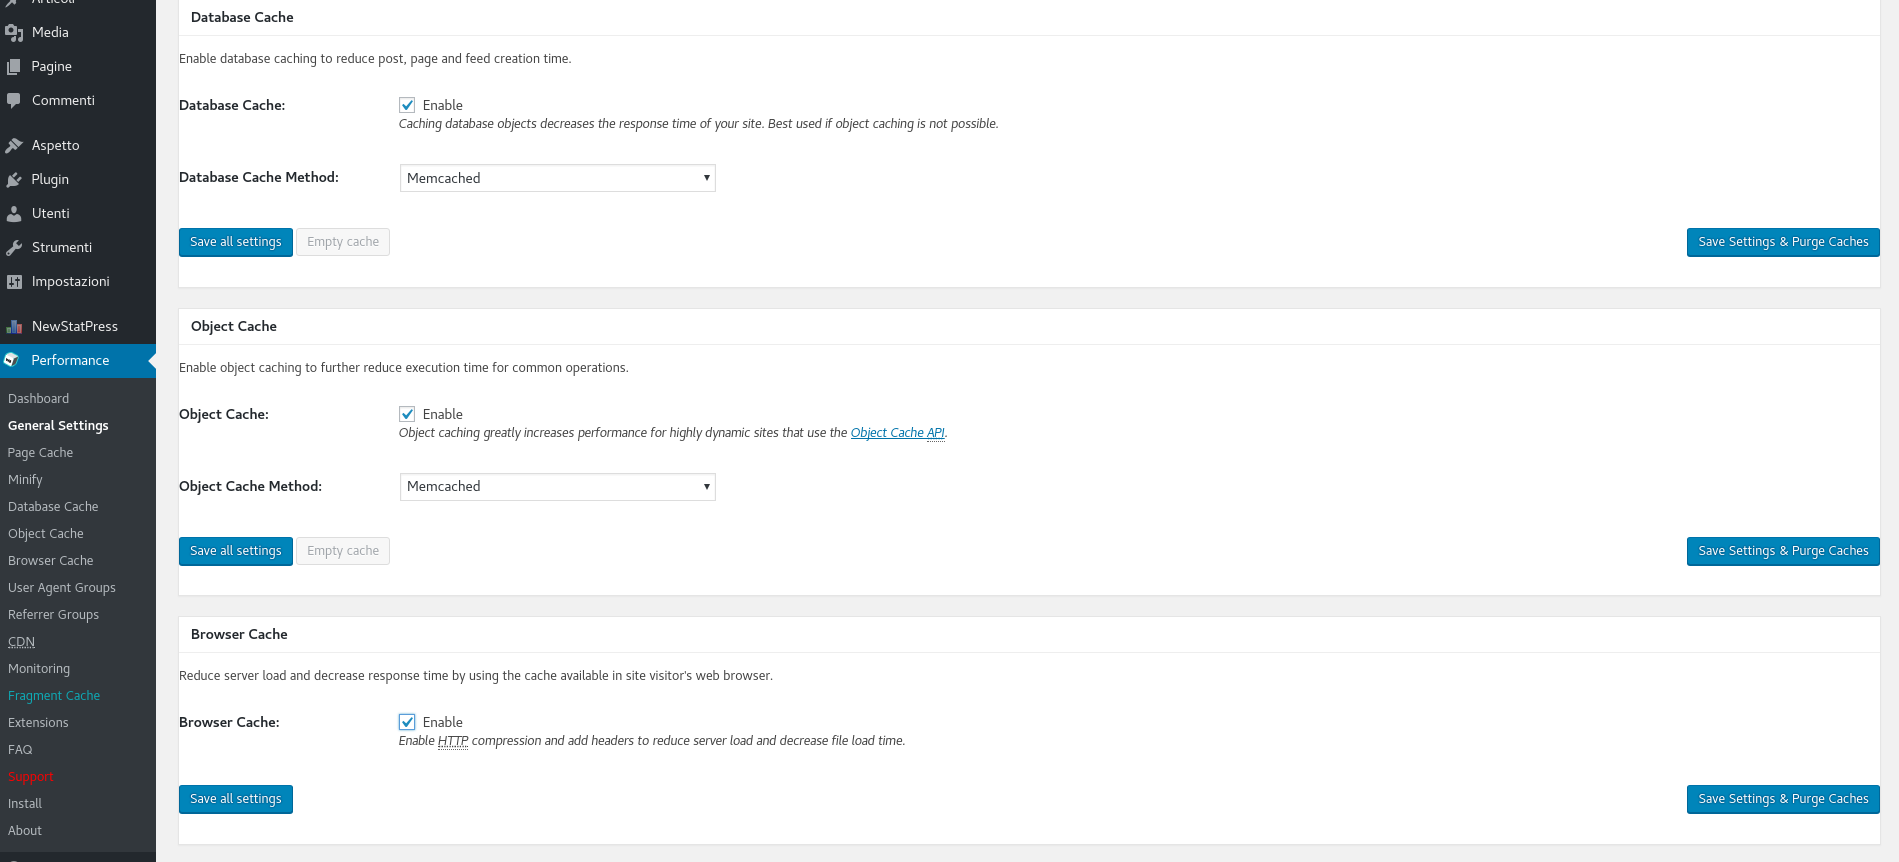Click the Pagine pages icon
The width and height of the screenshot is (1899, 862).
click(14, 67)
